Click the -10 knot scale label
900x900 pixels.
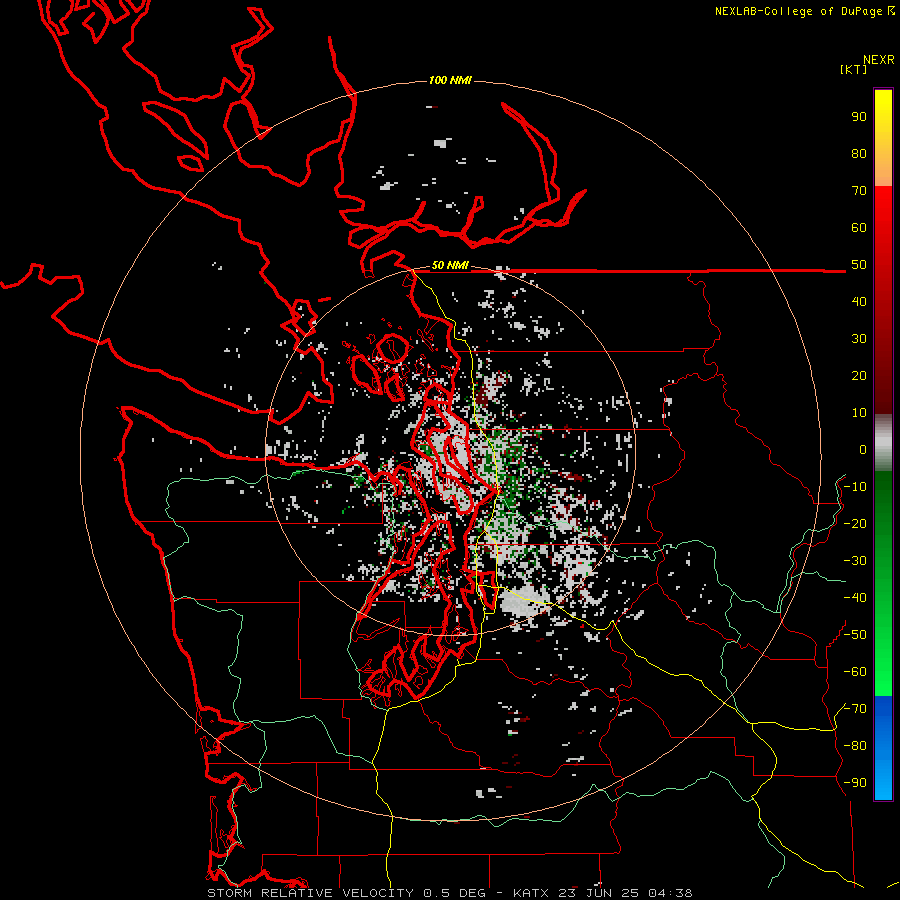coord(855,487)
